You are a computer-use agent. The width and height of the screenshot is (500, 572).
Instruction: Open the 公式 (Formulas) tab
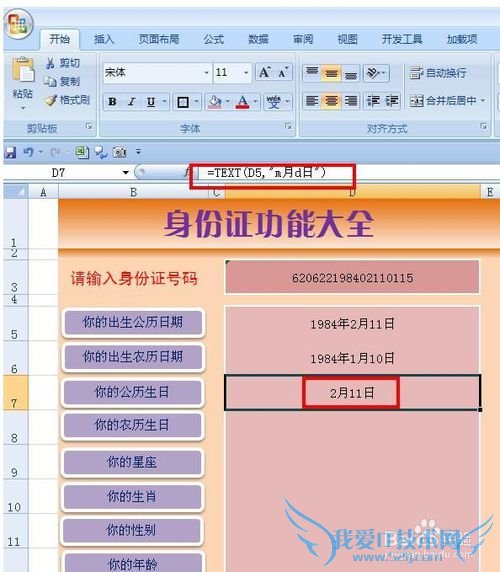pyautogui.click(x=214, y=39)
